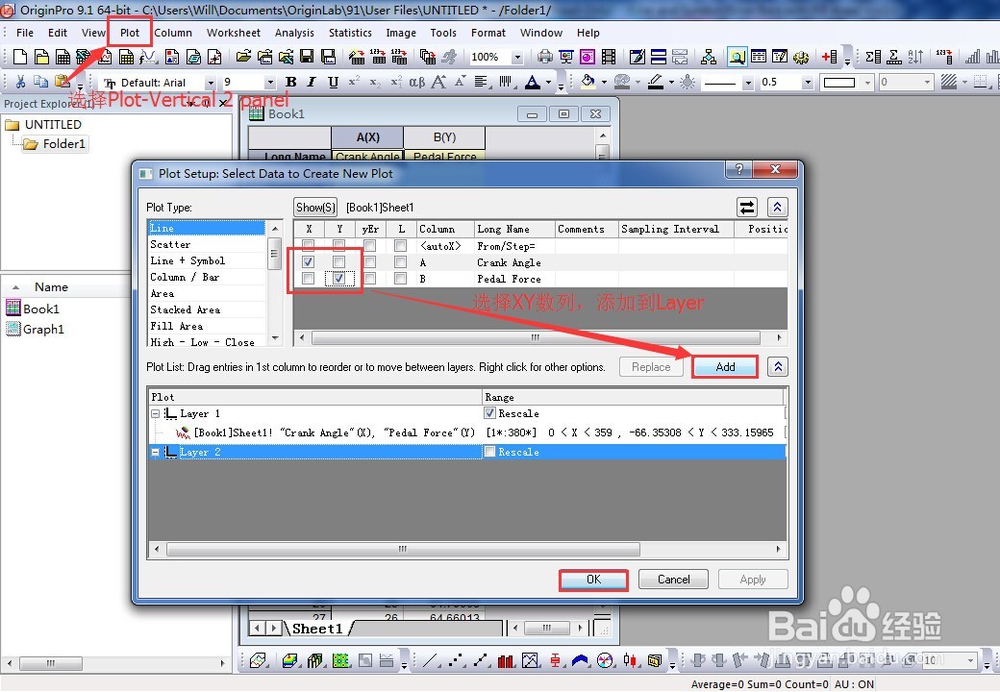Uncheck Y checkbox for column B

point(339,279)
